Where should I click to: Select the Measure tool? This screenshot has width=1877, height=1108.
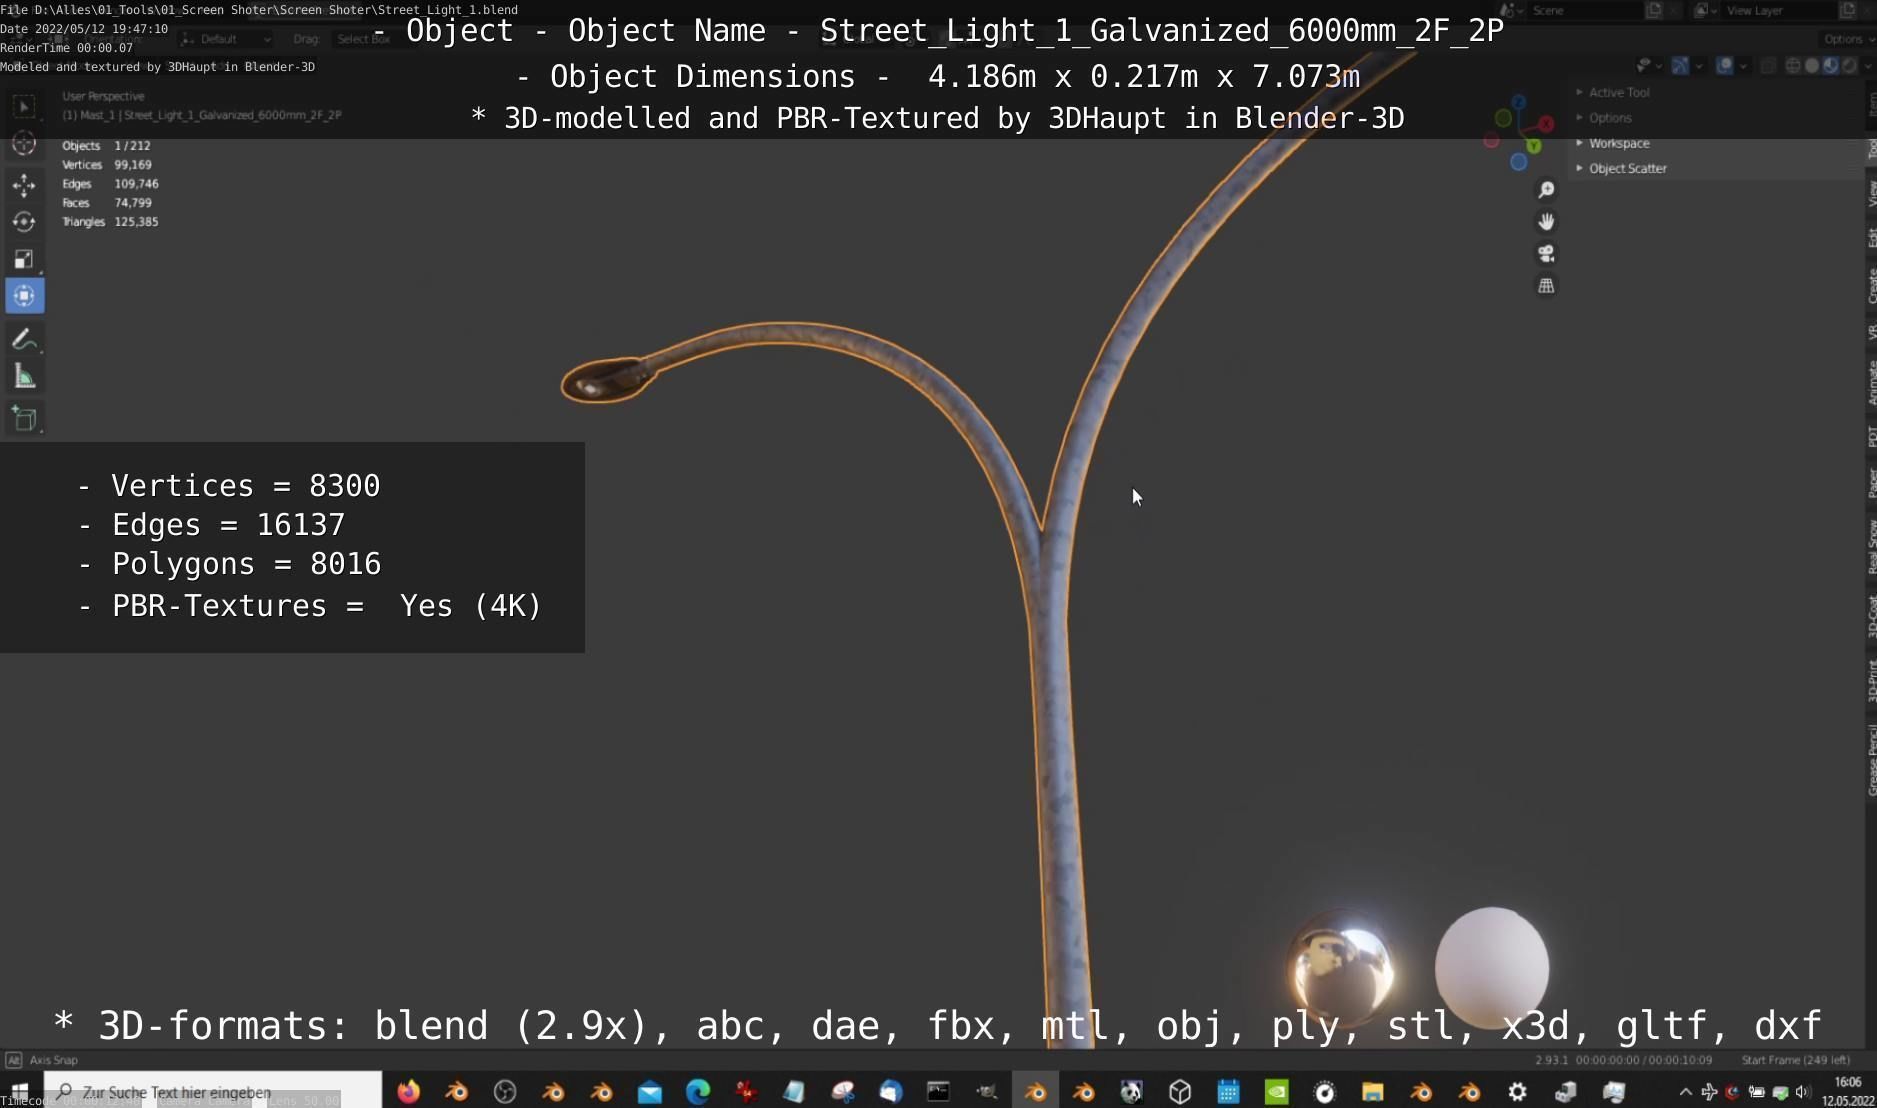click(24, 376)
